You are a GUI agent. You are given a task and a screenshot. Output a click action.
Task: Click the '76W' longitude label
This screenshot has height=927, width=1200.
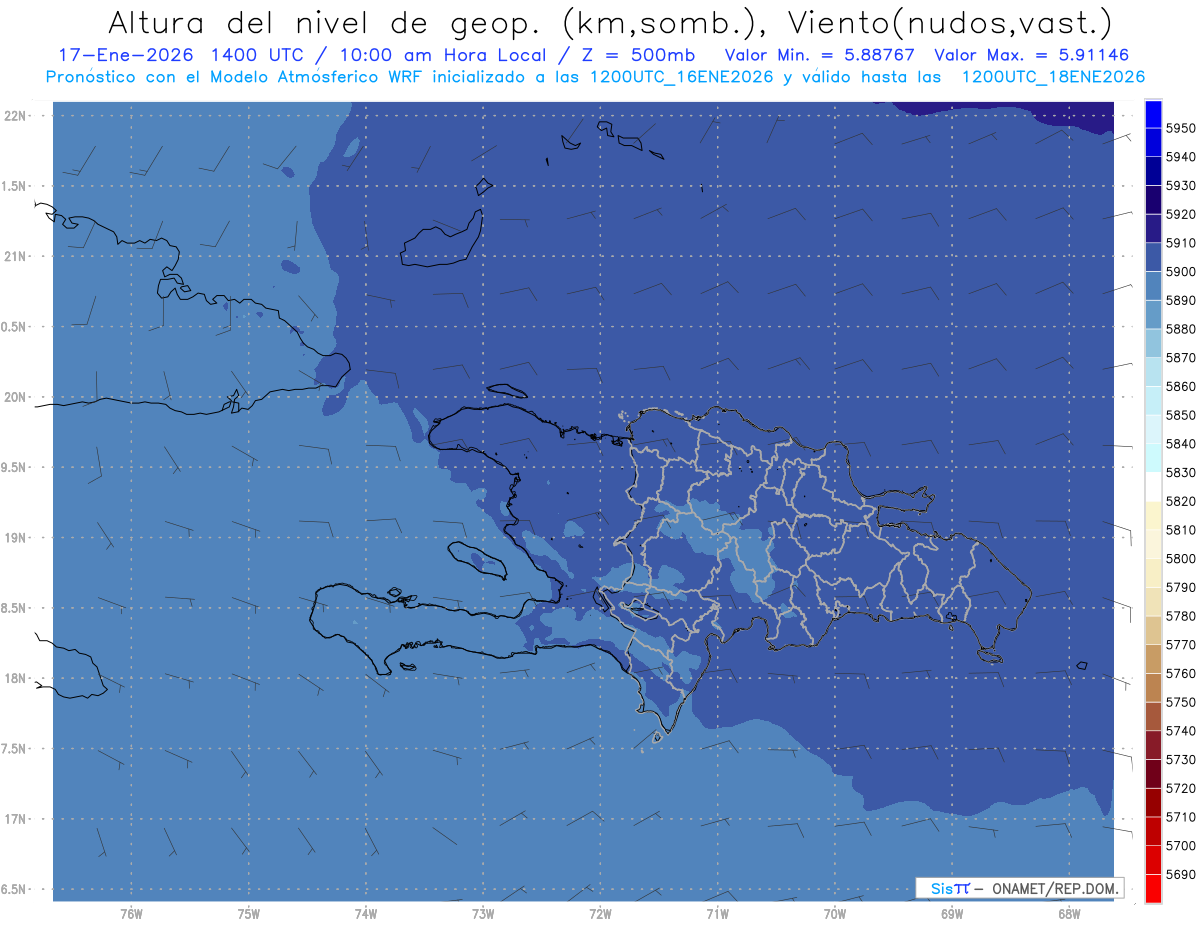[x=131, y=913]
